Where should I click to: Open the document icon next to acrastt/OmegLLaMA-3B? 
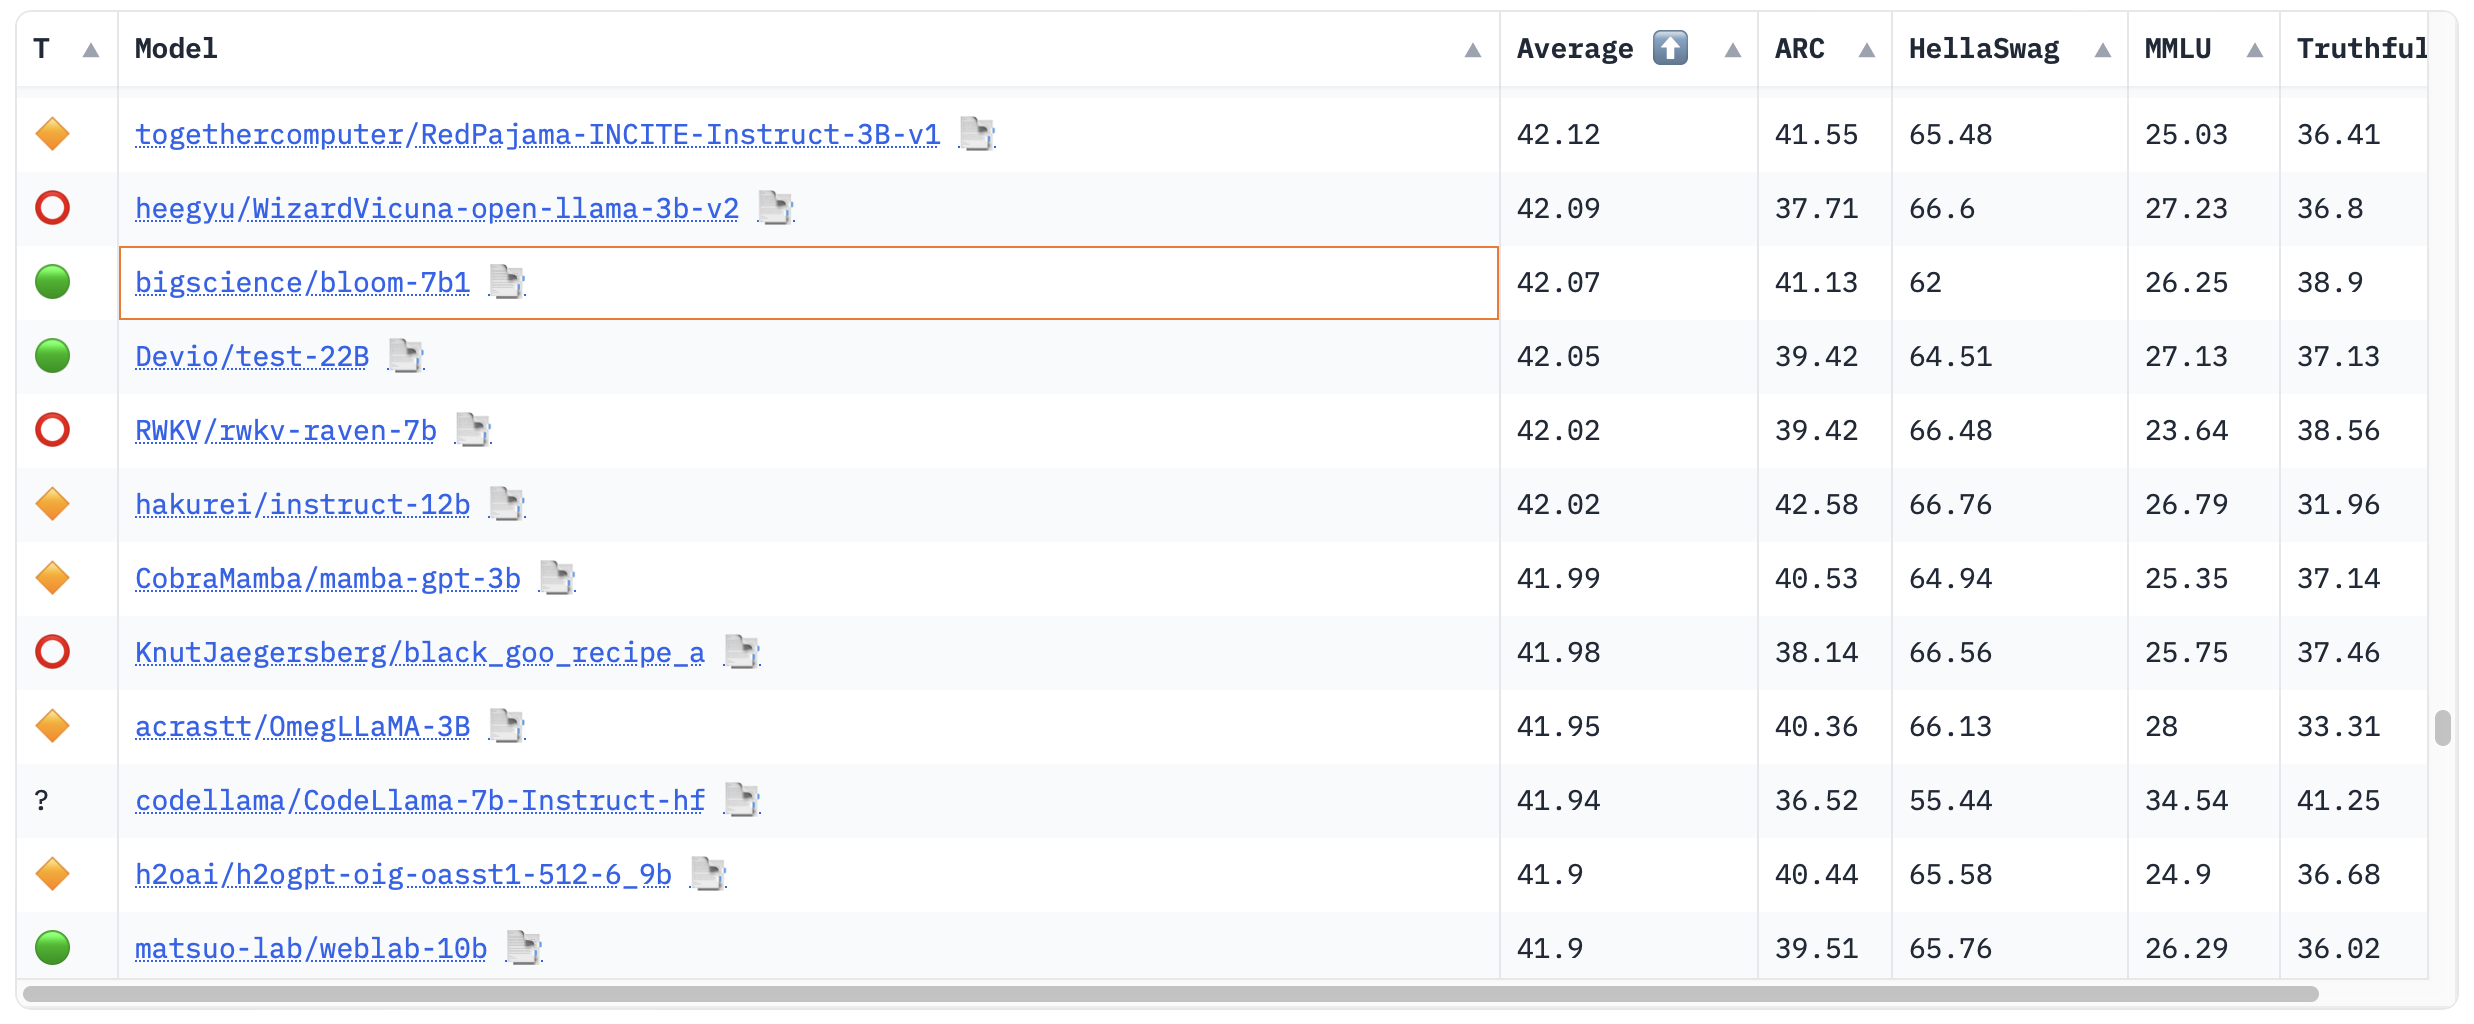(x=506, y=726)
